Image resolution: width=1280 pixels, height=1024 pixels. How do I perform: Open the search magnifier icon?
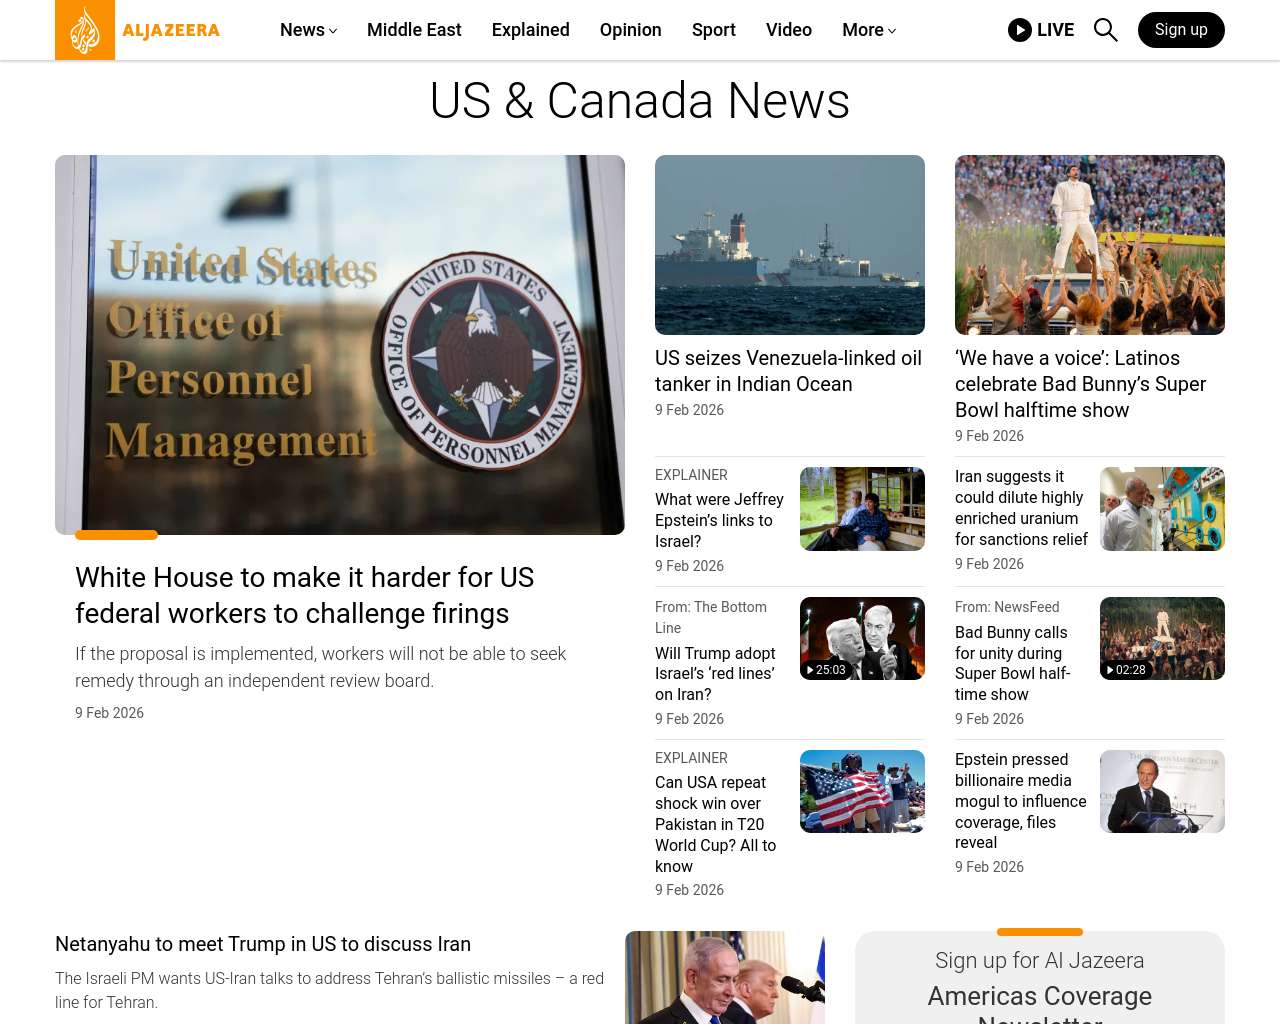point(1105,30)
